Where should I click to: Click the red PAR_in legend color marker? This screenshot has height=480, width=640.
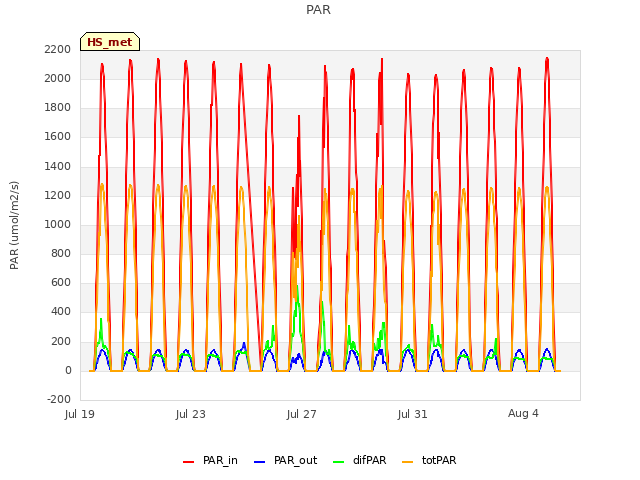pyautogui.click(x=188, y=461)
